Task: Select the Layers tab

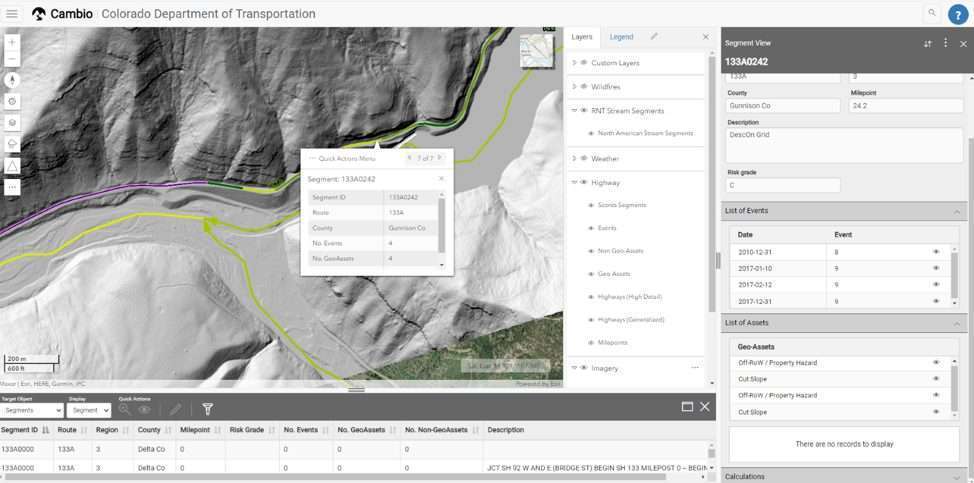Action: [582, 37]
